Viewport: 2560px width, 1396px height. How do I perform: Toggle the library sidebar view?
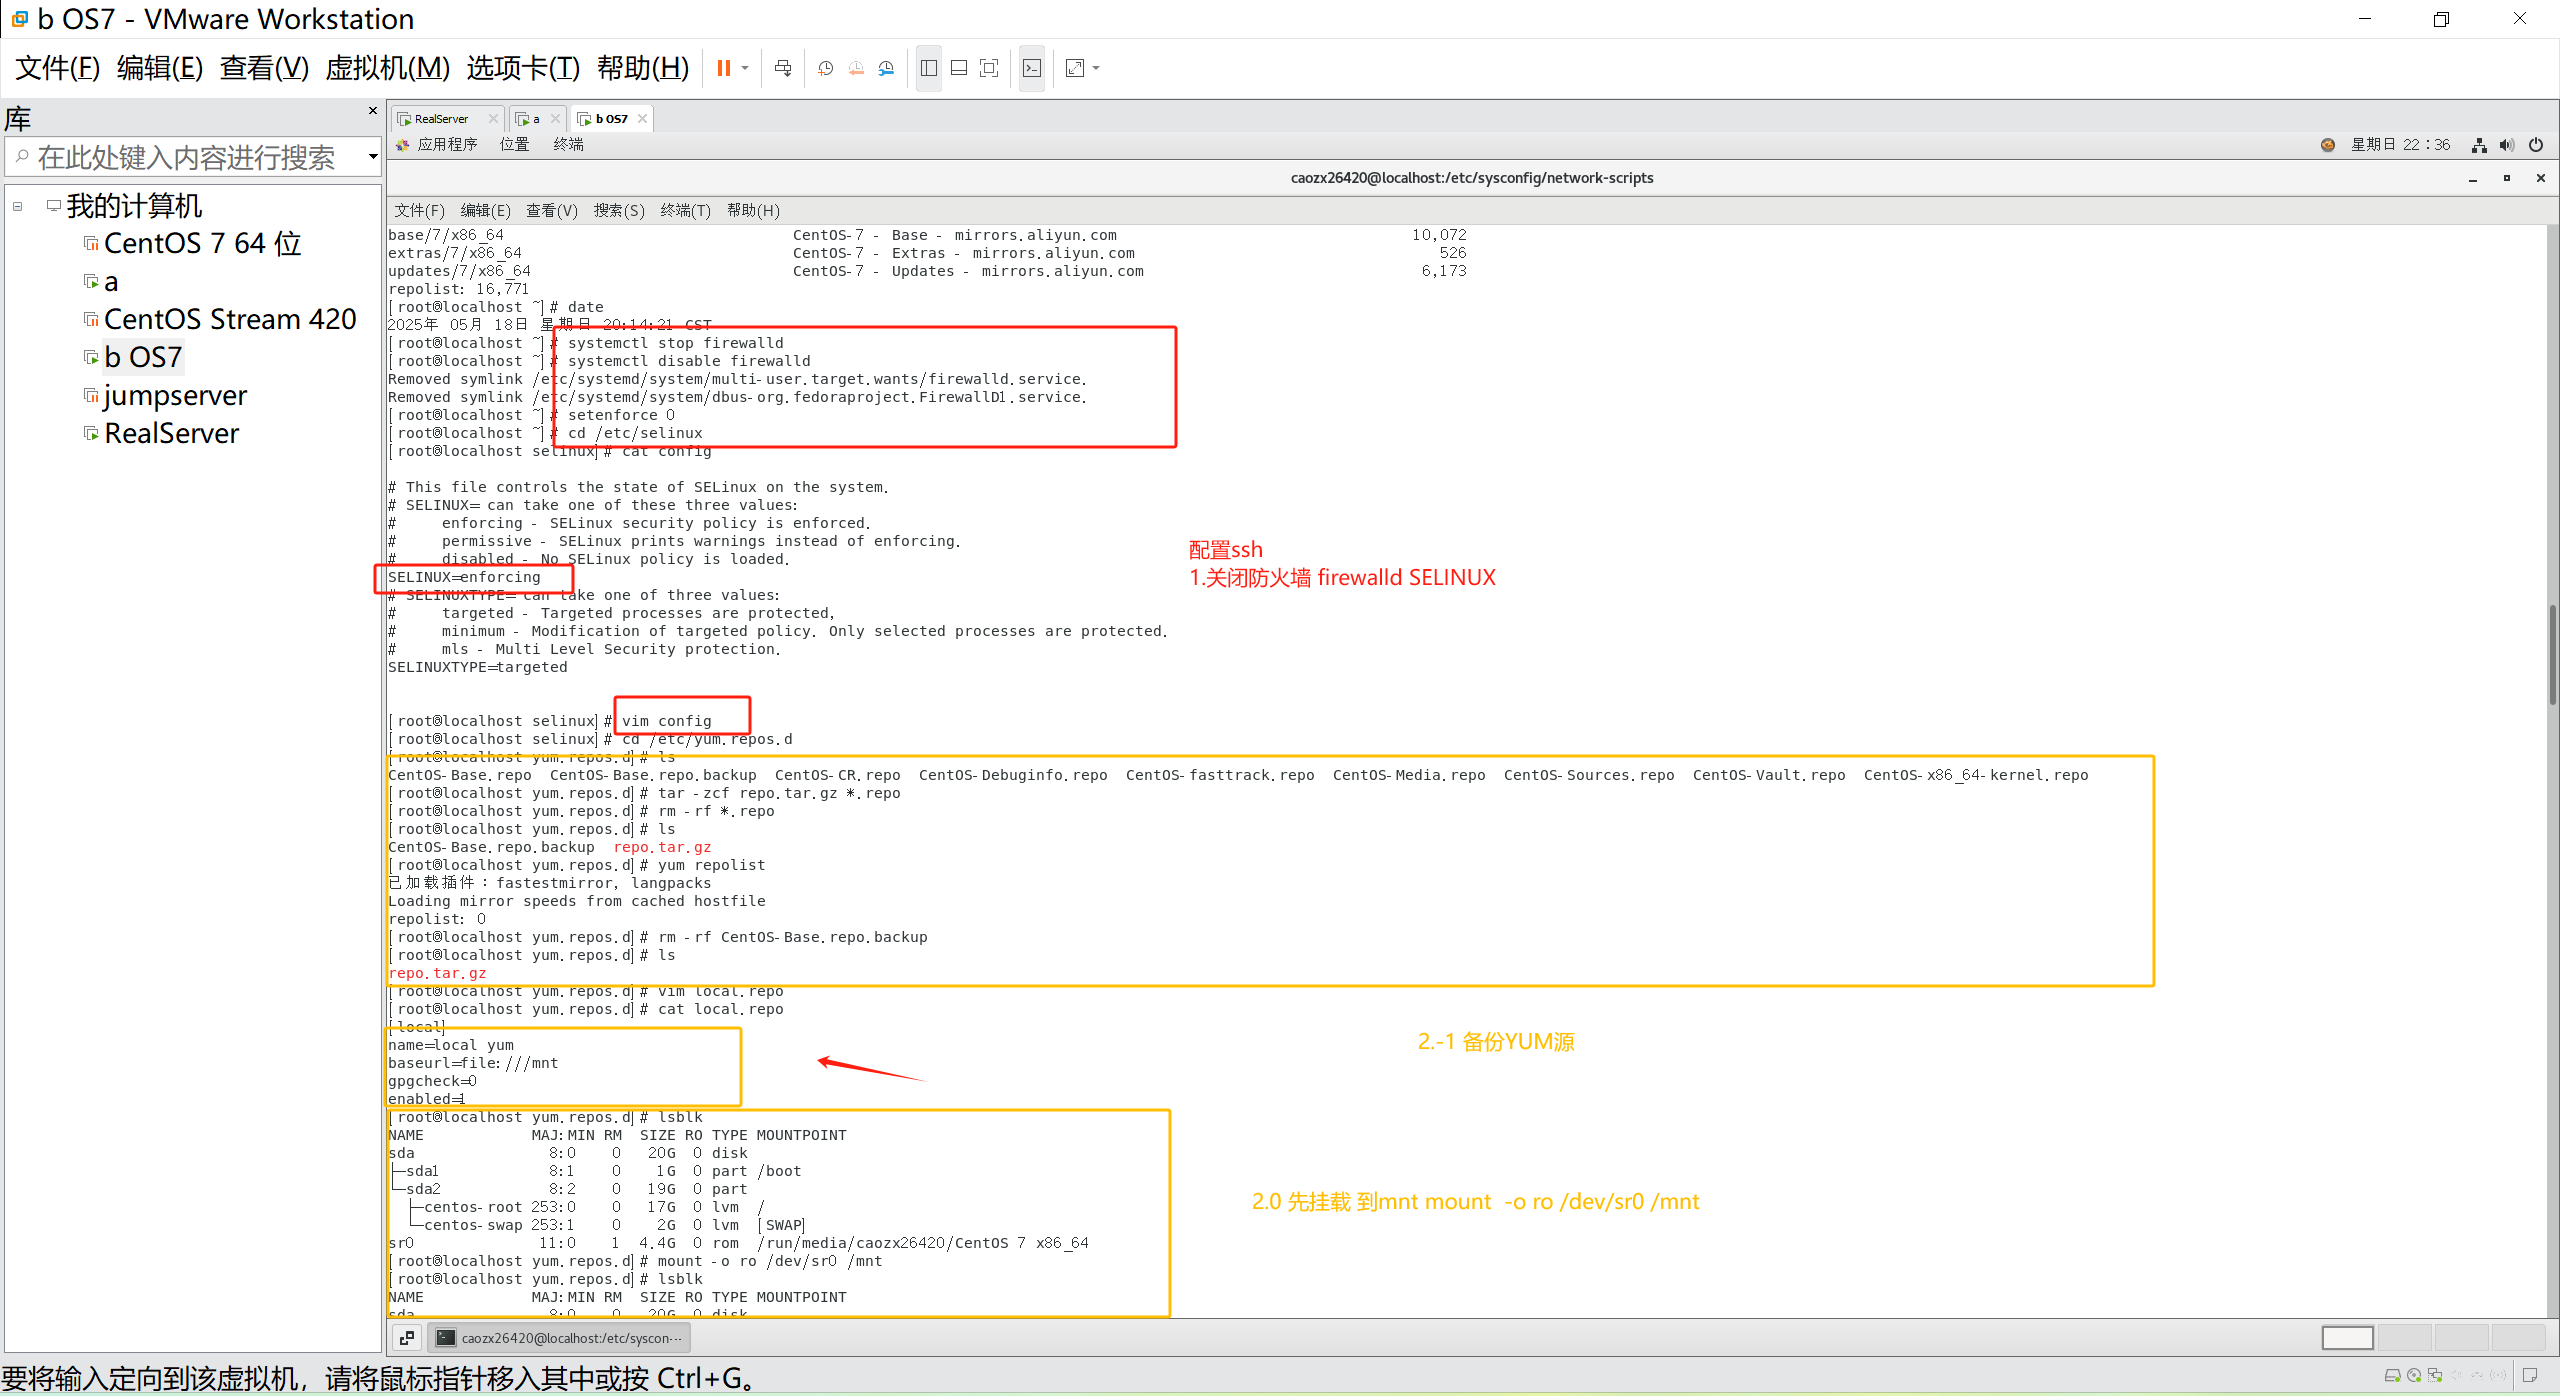tap(928, 68)
